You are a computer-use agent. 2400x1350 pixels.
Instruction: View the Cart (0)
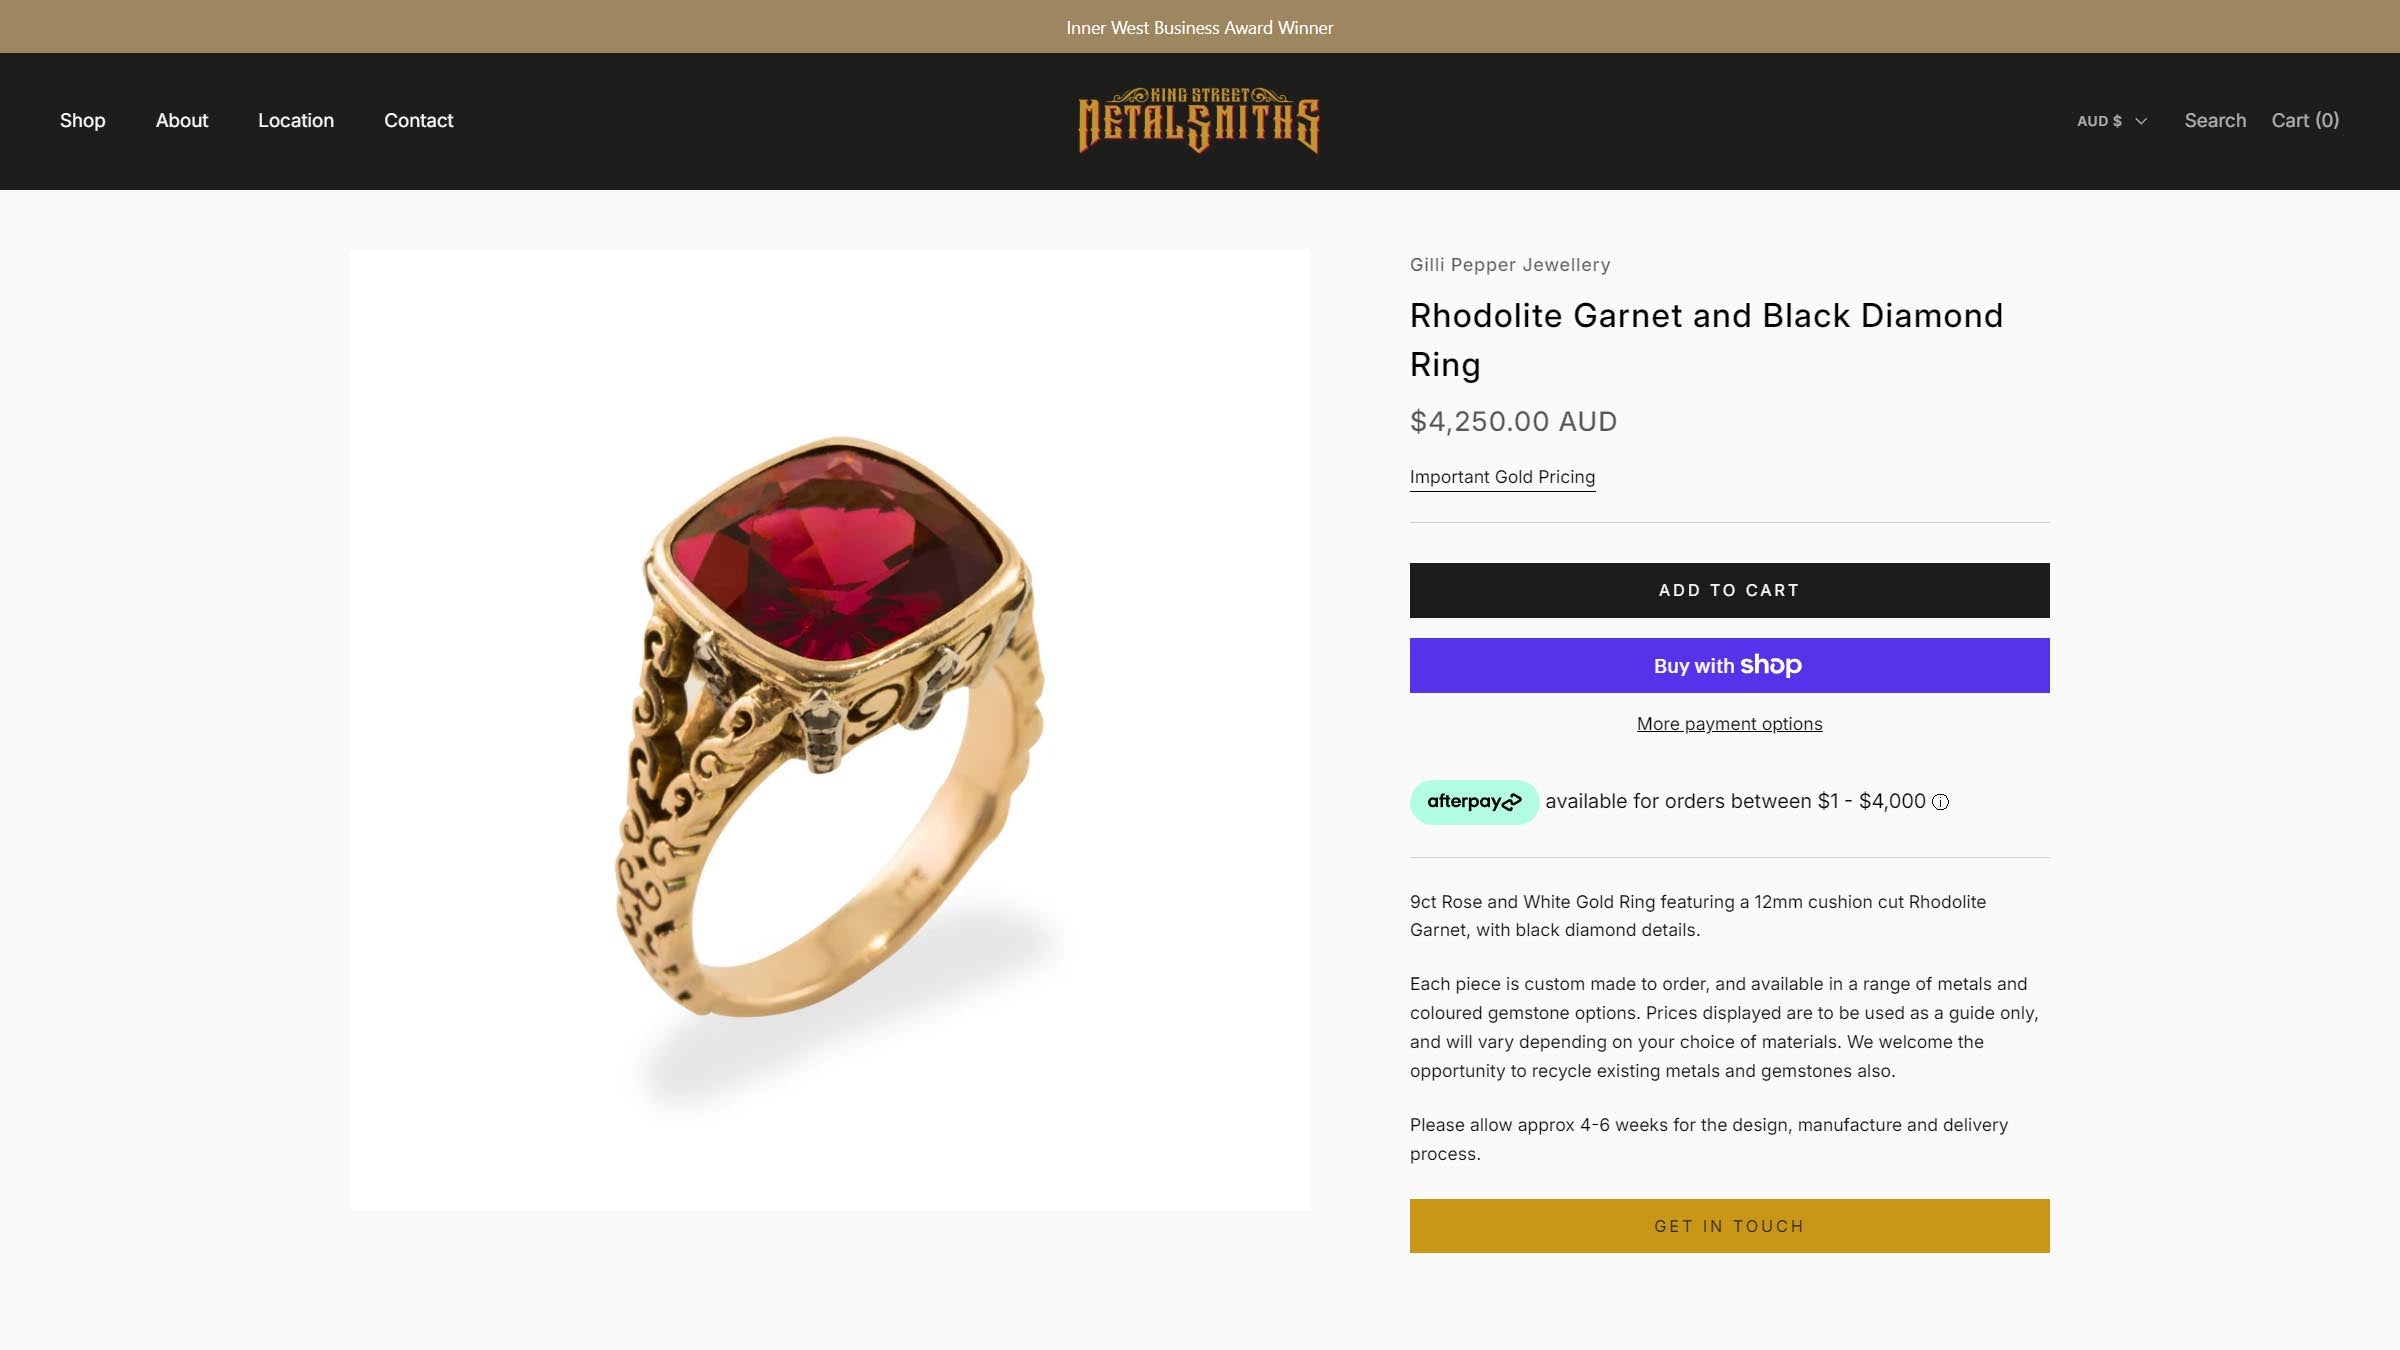[x=2305, y=120]
